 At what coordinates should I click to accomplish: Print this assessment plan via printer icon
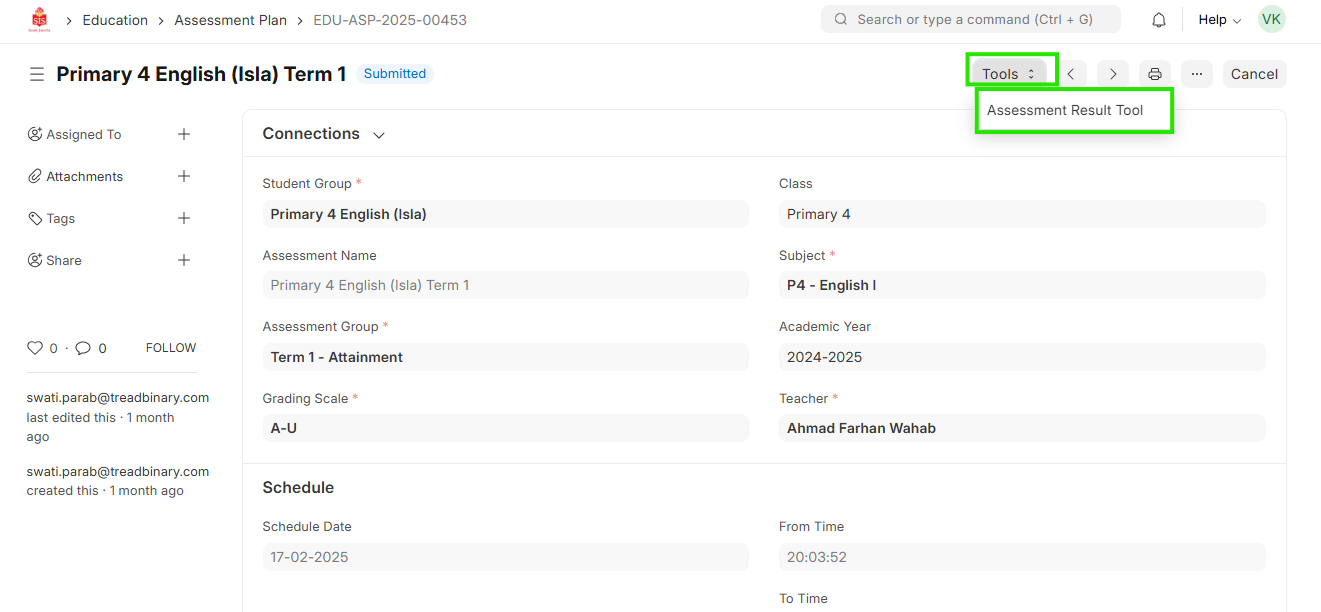click(1155, 74)
